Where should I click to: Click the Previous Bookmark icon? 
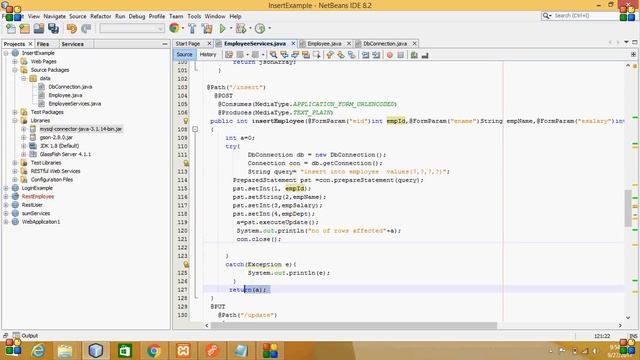[330, 55]
